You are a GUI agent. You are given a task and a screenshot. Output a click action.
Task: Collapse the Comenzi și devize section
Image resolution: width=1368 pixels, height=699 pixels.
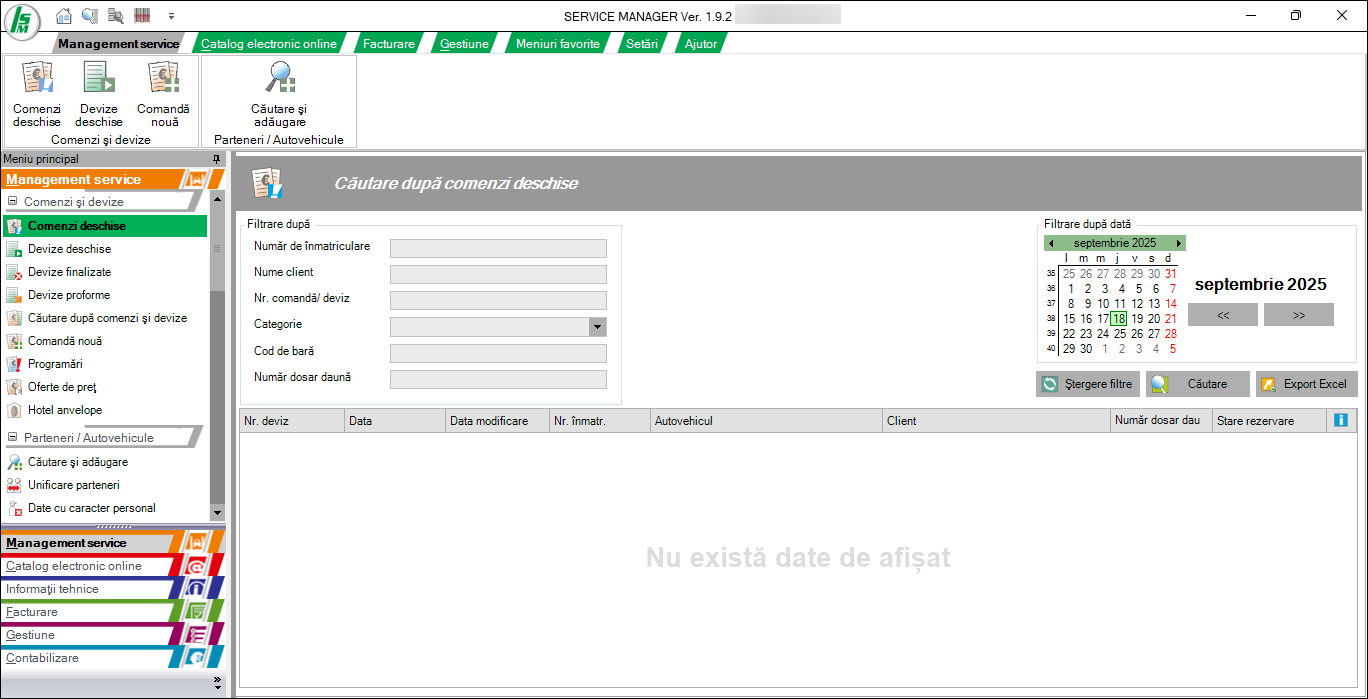click(14, 202)
